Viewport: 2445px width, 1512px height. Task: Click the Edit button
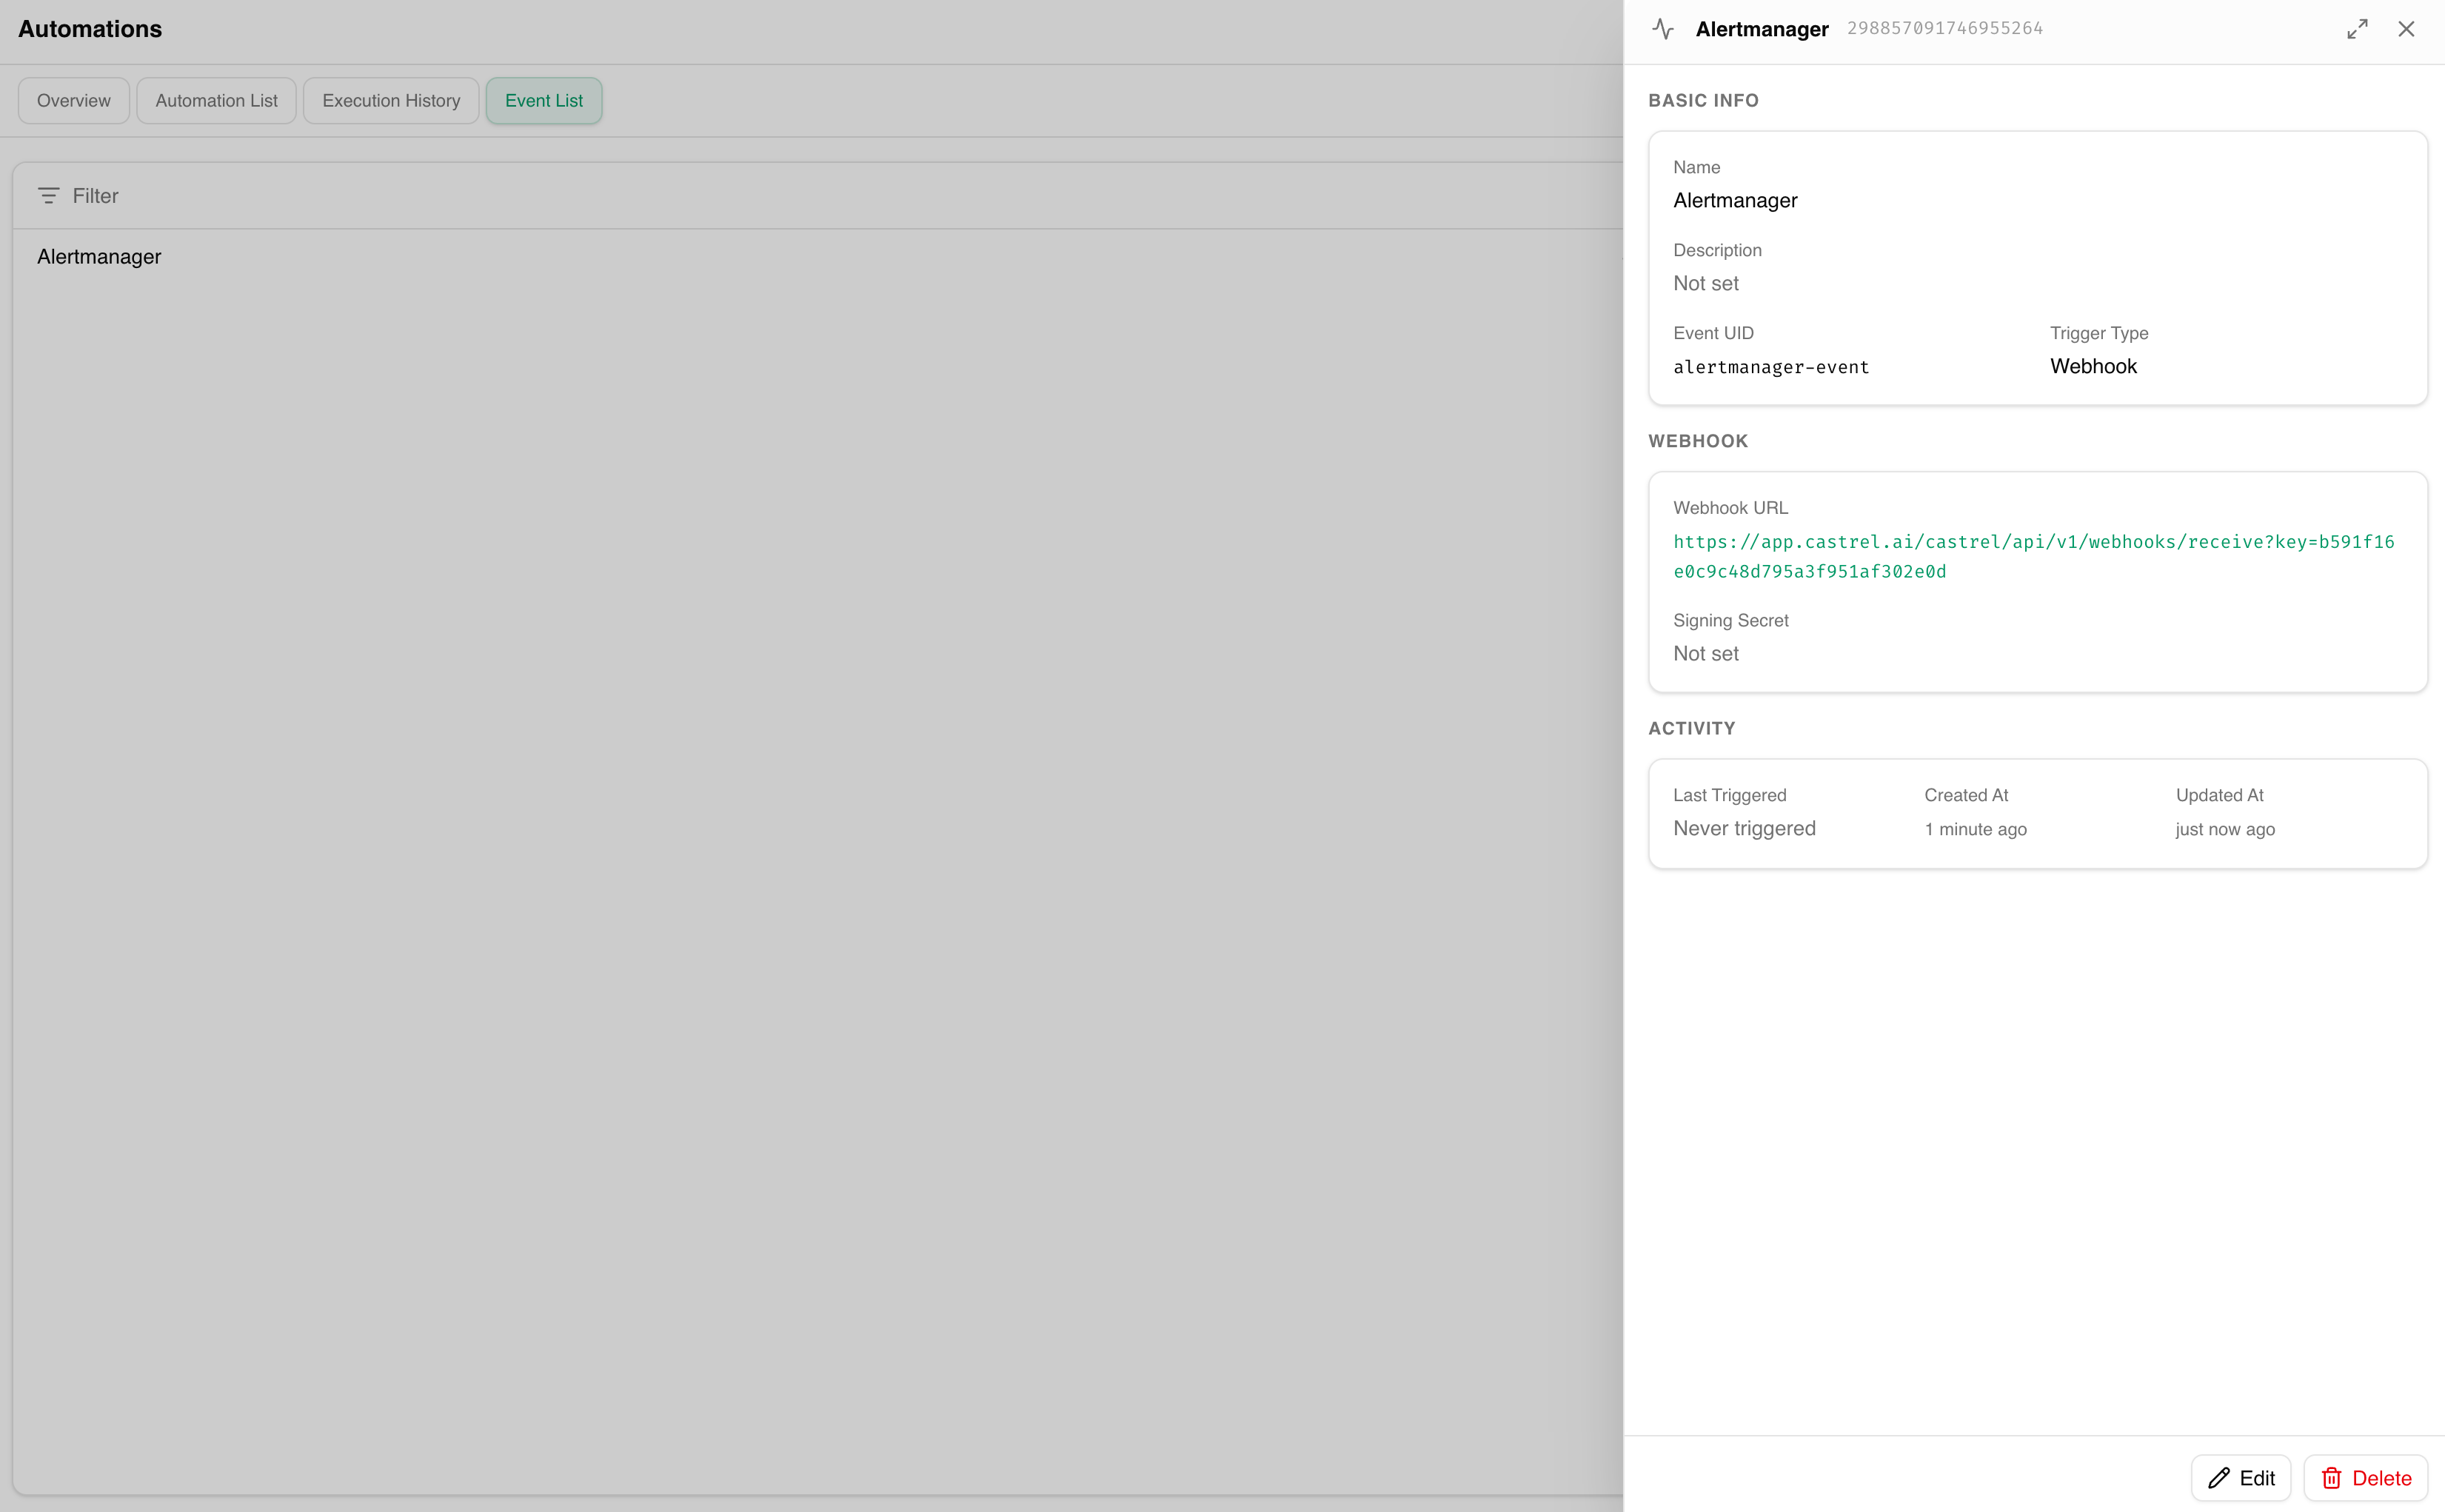pyautogui.click(x=2241, y=1477)
